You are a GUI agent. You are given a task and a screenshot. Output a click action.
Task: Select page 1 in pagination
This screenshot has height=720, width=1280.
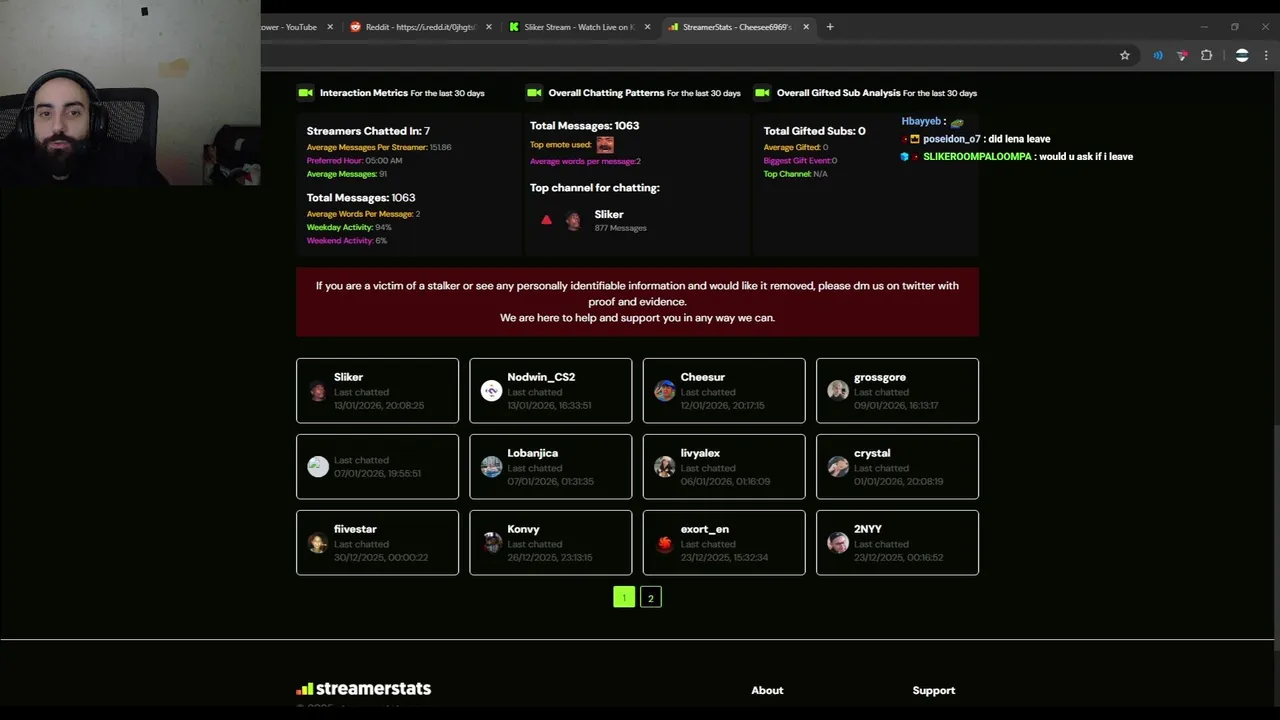point(624,598)
